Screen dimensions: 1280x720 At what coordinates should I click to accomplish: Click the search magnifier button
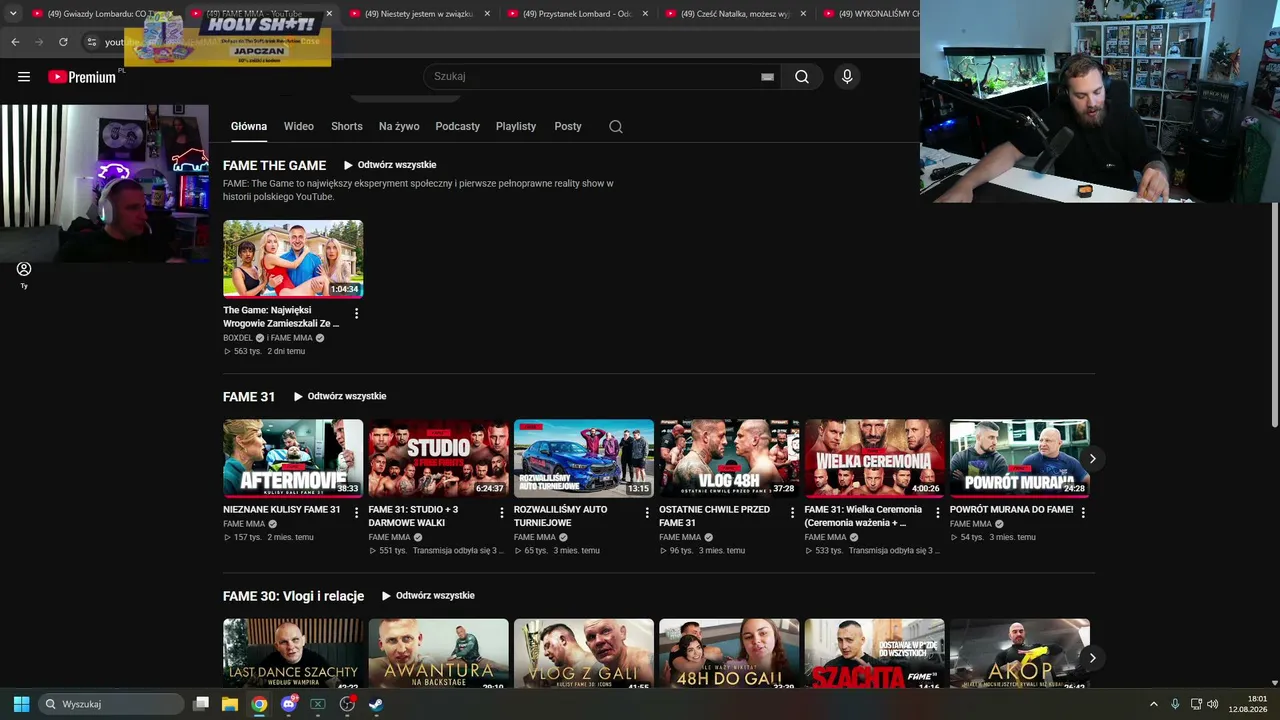(802, 77)
